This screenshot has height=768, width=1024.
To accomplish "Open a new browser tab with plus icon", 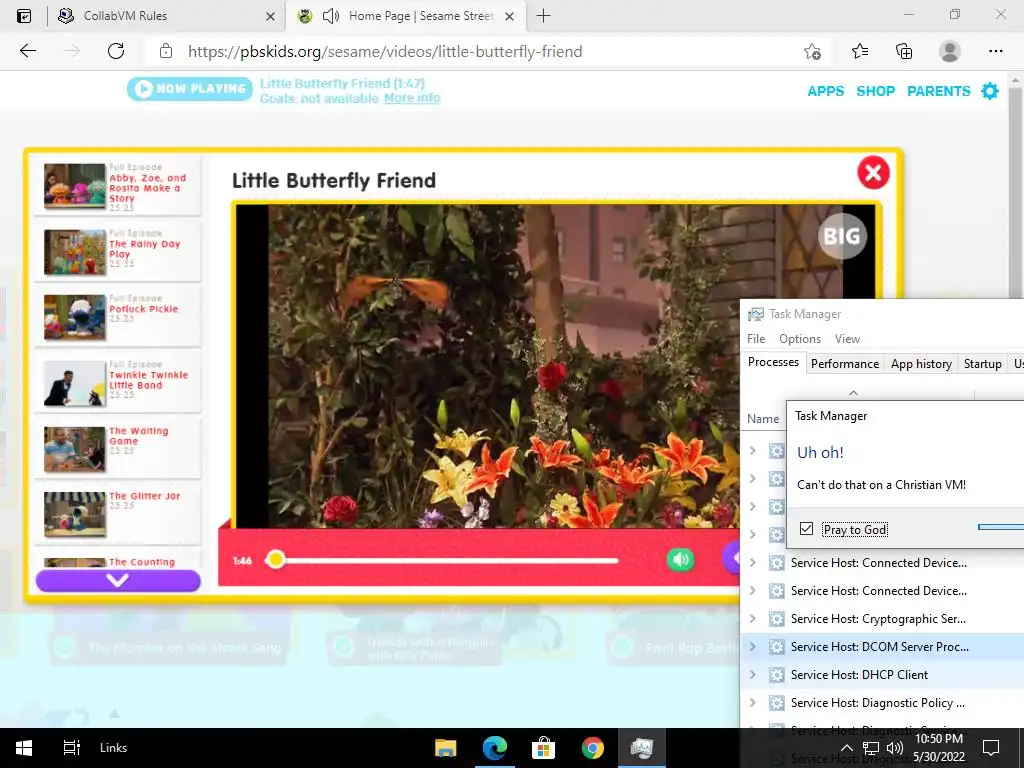I will coord(543,16).
